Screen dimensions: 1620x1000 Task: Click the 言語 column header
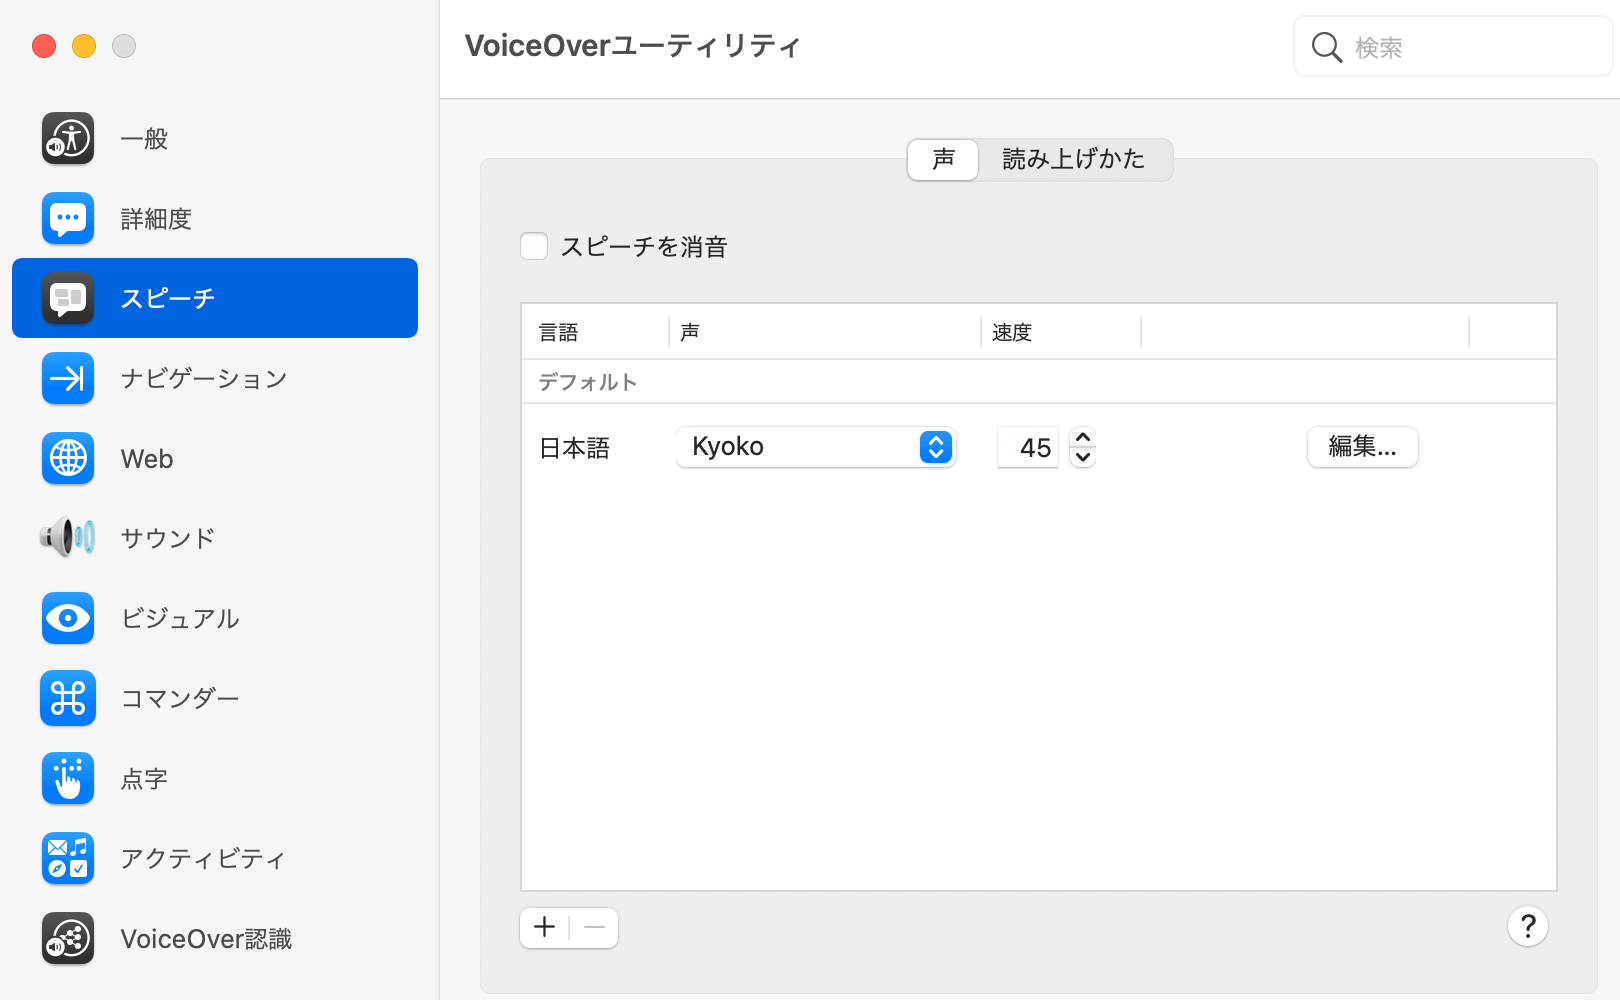tap(559, 333)
